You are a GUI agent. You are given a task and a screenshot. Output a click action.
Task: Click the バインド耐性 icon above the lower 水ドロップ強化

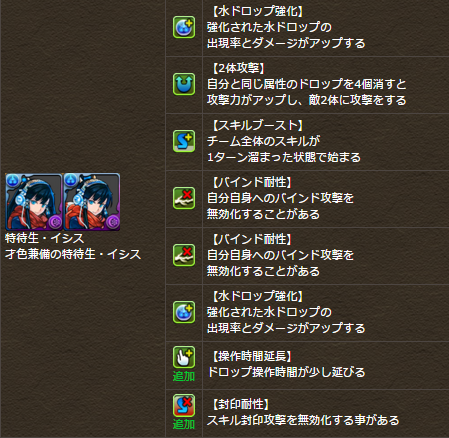click(184, 255)
